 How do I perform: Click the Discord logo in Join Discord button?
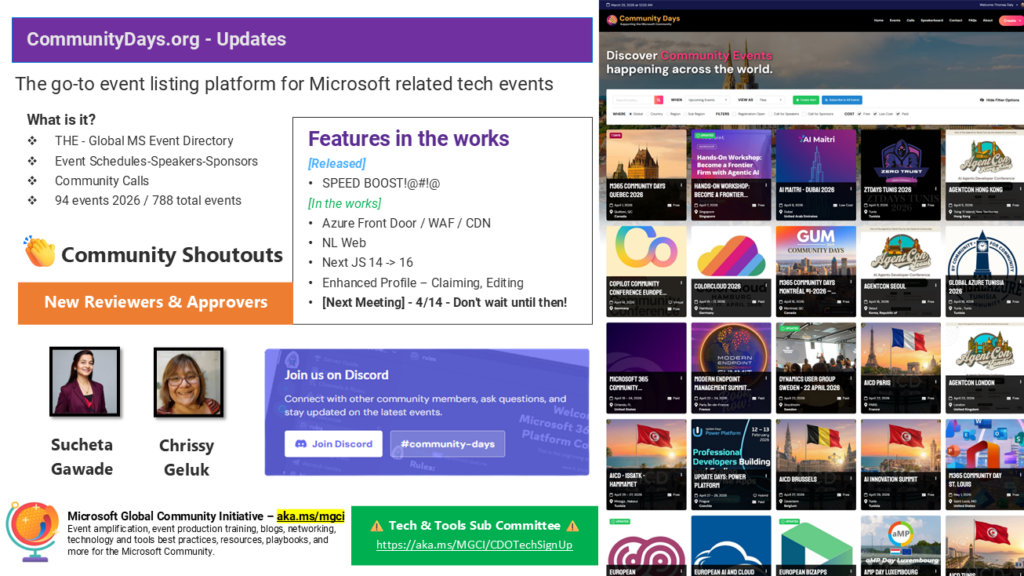pyautogui.click(x=301, y=443)
